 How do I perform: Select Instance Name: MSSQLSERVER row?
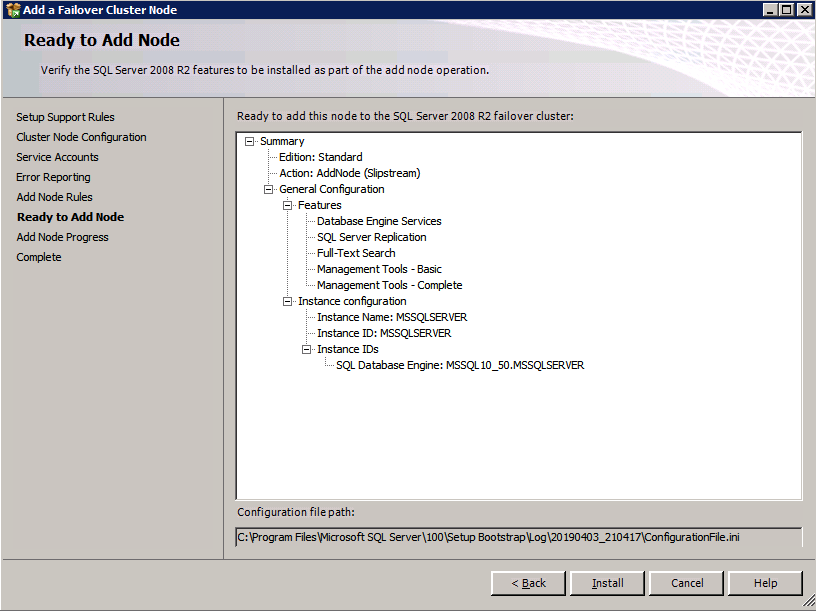pos(392,317)
